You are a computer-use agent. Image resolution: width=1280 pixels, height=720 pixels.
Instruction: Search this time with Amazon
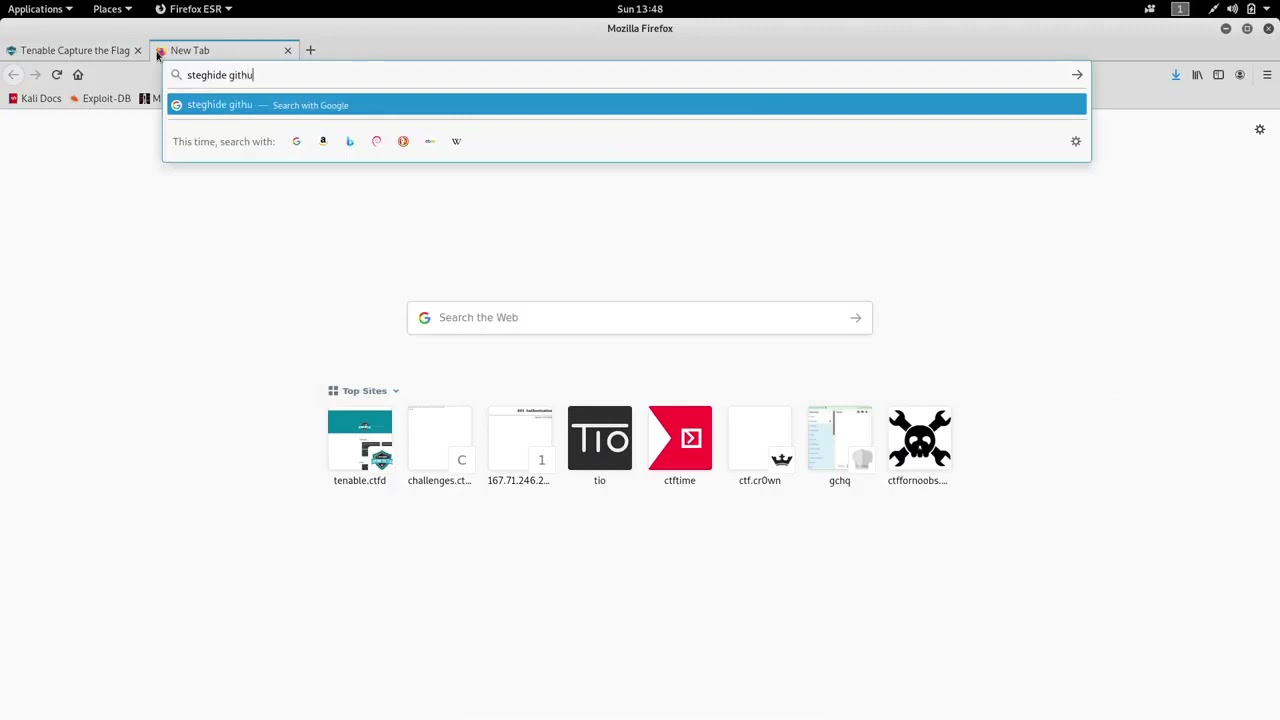pyautogui.click(x=323, y=141)
